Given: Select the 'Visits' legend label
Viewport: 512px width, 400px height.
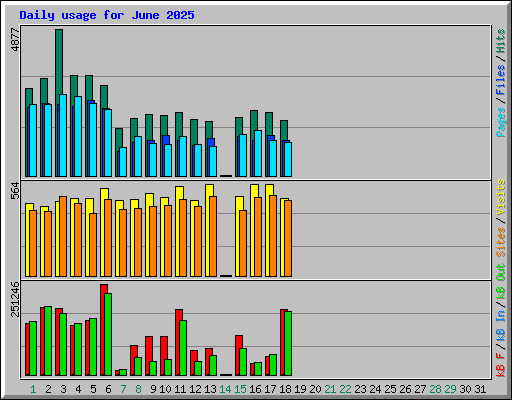Looking at the screenshot, I should (x=501, y=197).
